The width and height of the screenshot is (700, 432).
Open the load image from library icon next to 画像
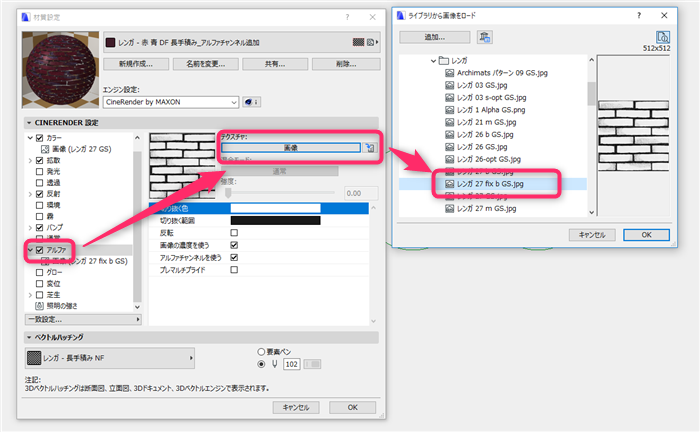[370, 148]
